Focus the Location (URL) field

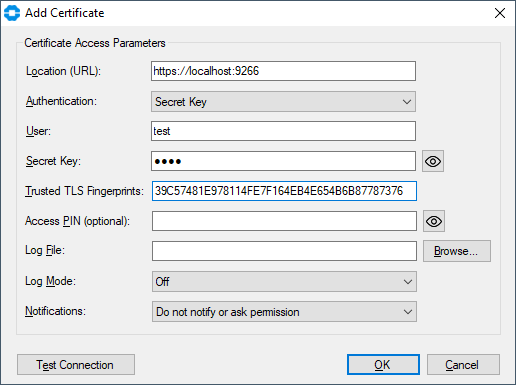(283, 71)
